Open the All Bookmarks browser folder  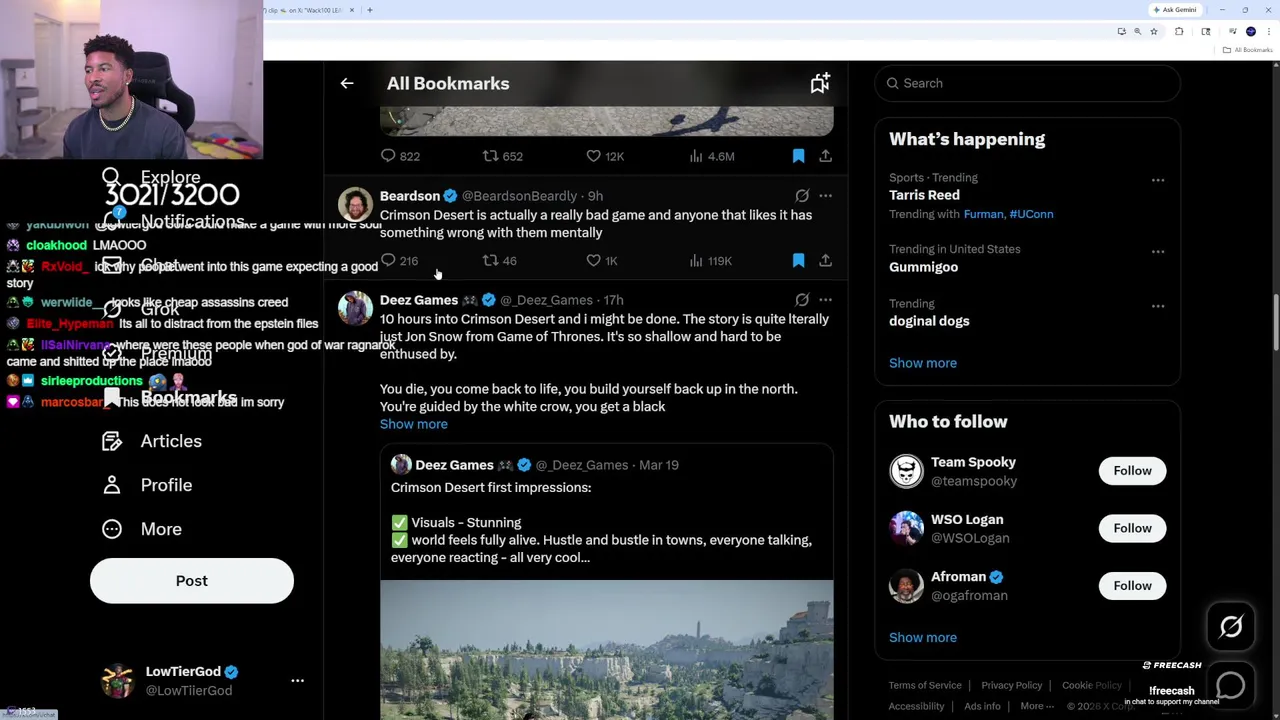coord(1247,50)
